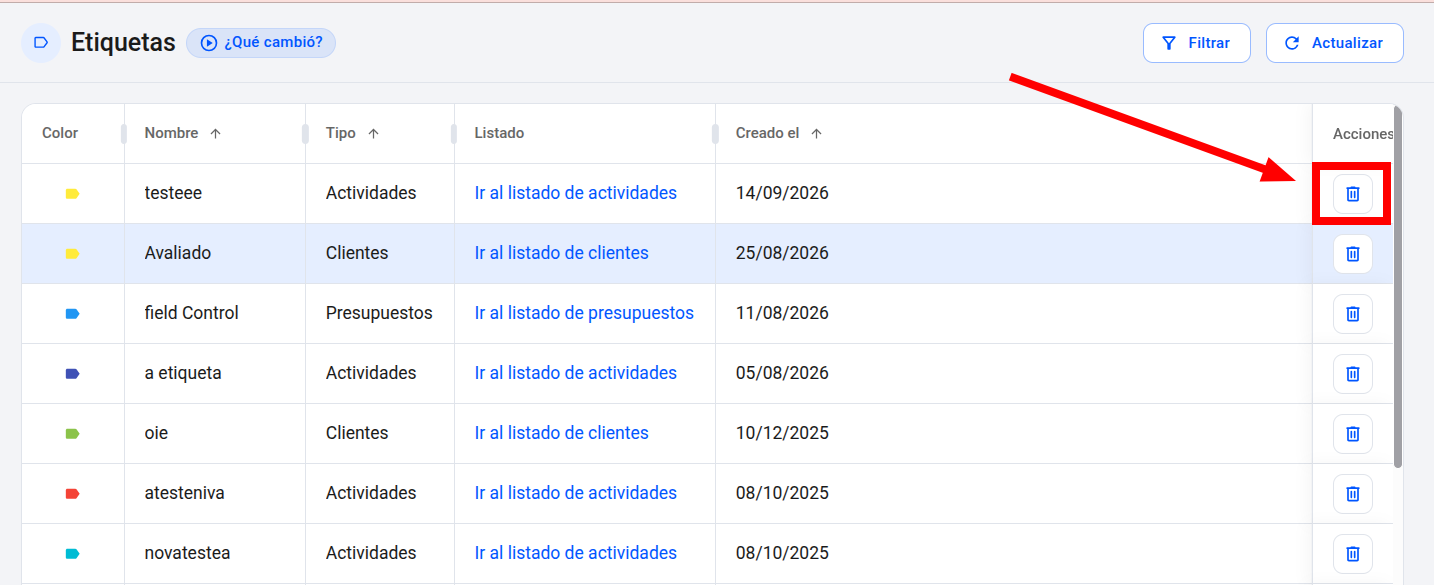
Task: Click trash icon in Avaliado row
Action: point(1352,253)
